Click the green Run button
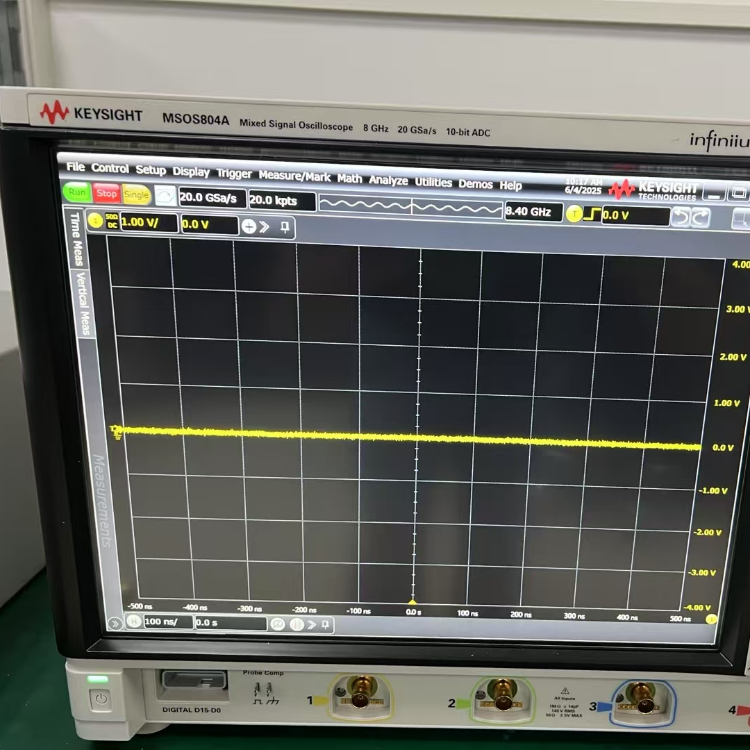This screenshot has height=750, width=750. pyautogui.click(x=77, y=192)
